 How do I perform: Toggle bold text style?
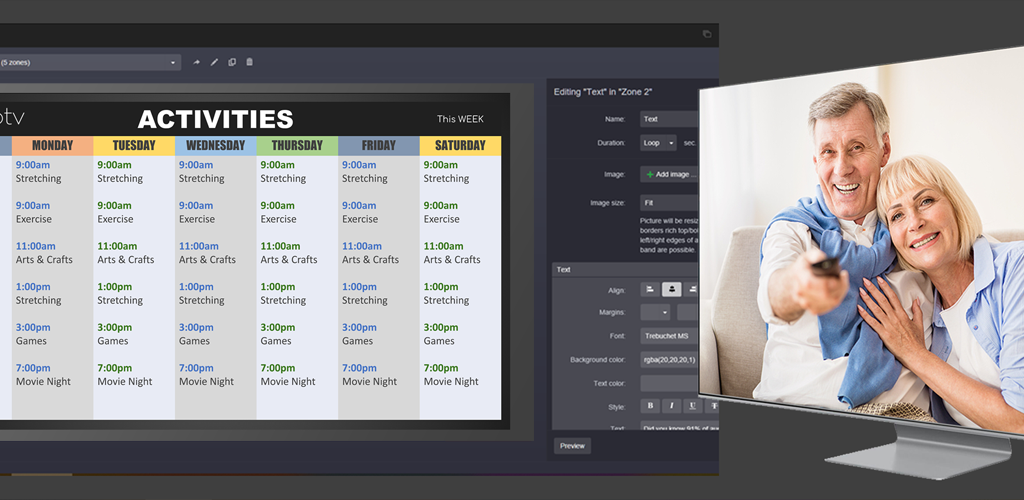650,406
